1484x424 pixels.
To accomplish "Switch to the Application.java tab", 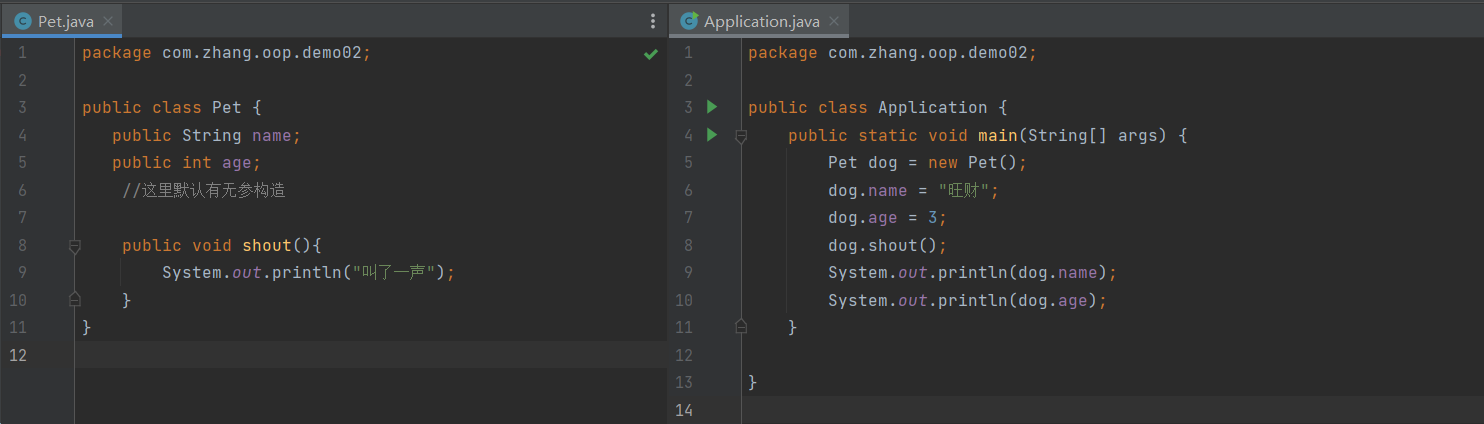I will point(761,21).
